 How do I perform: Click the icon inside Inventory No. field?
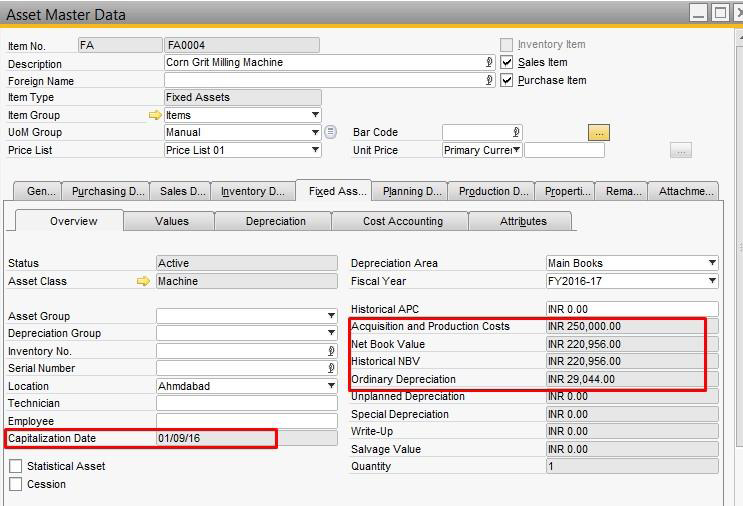pos(331,351)
